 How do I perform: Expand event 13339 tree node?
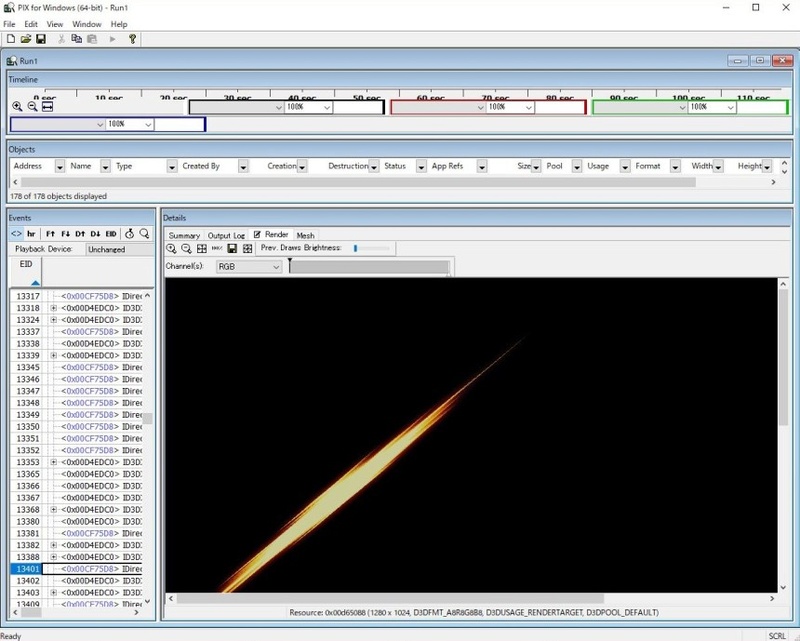pos(54,356)
